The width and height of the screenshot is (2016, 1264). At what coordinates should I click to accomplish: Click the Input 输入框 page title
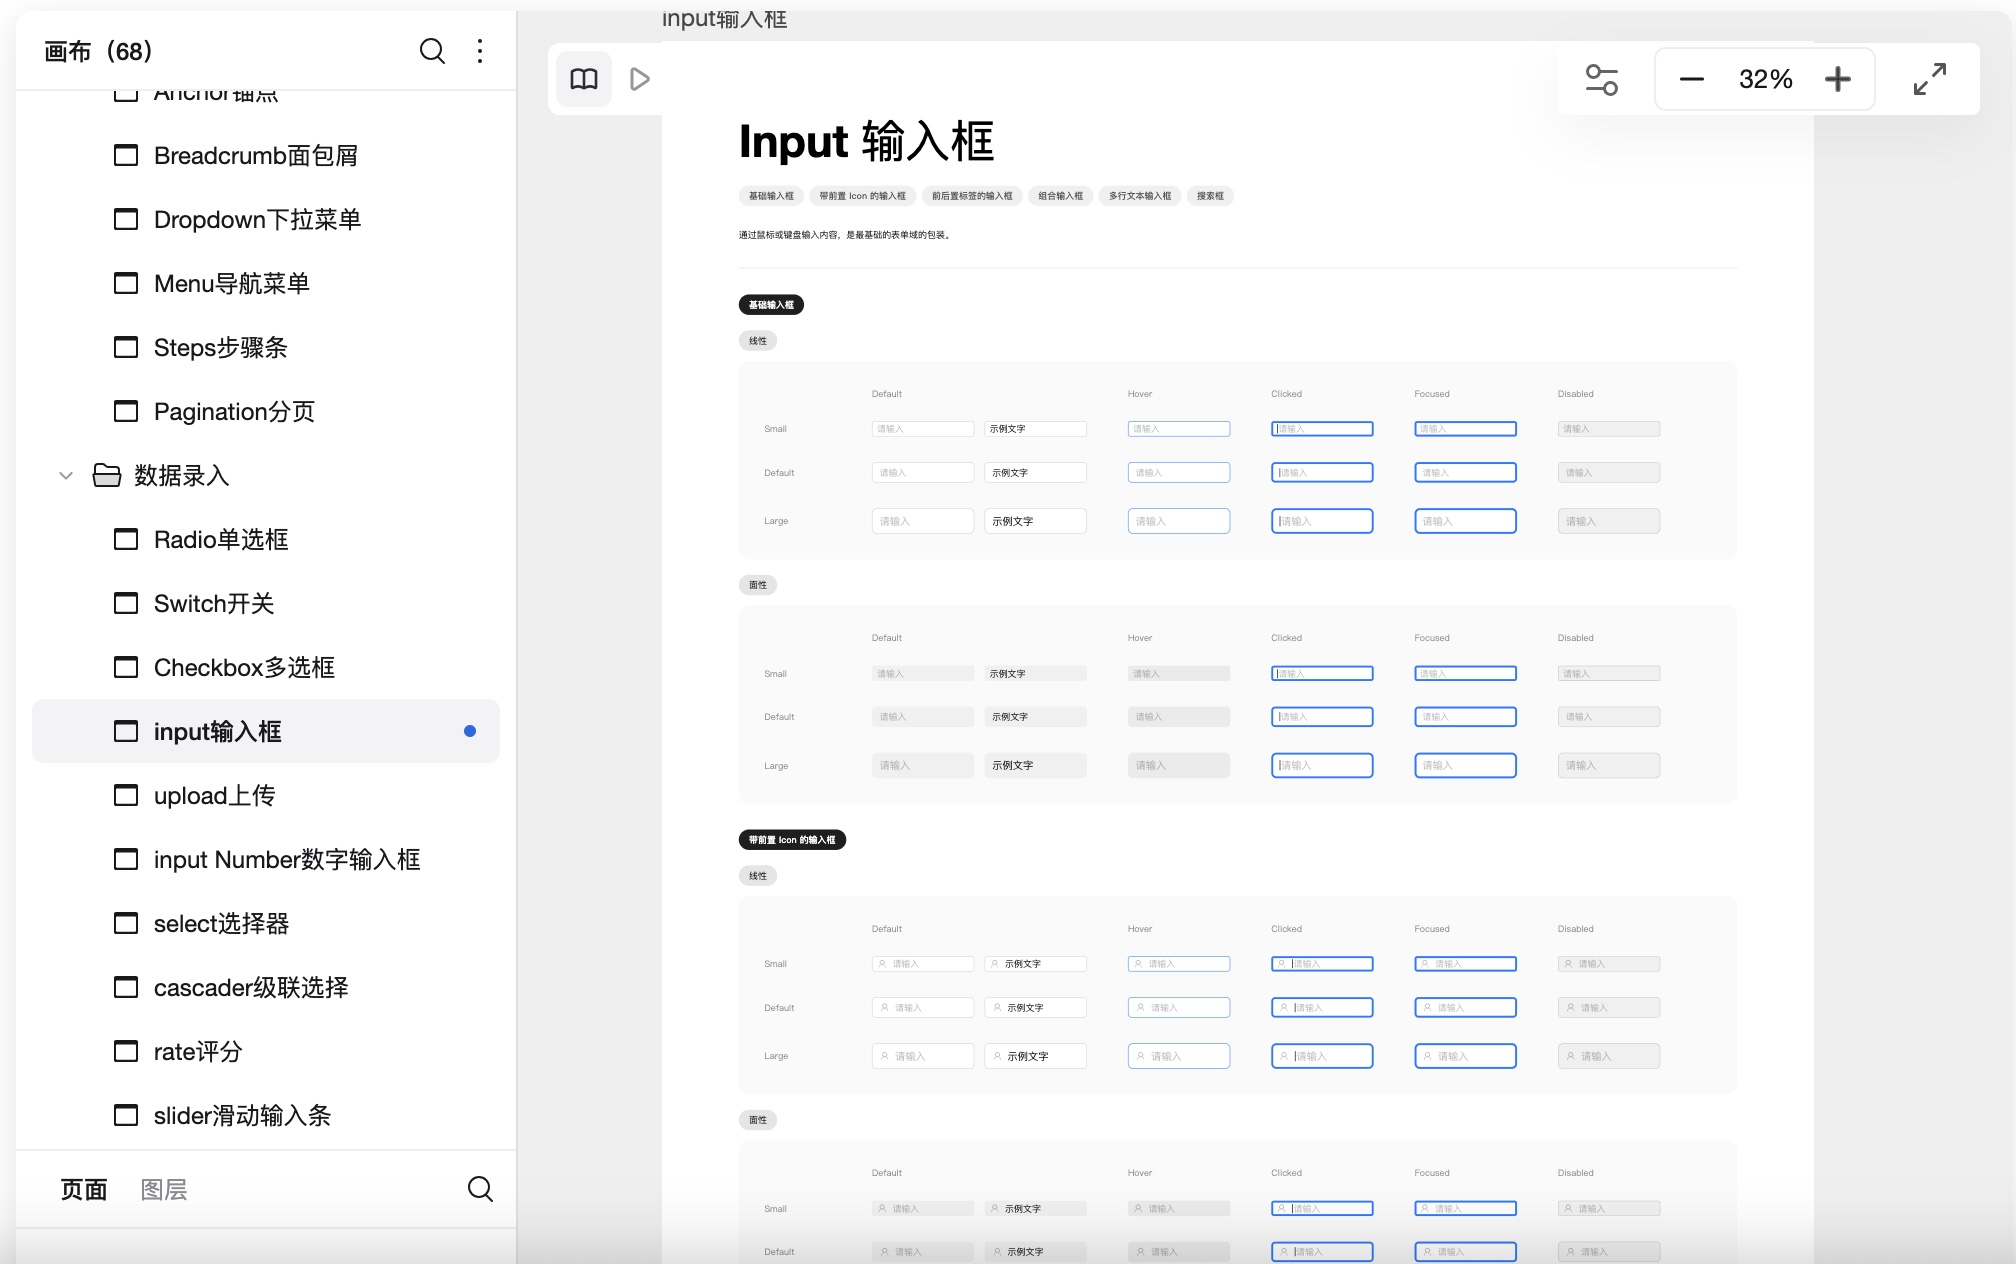click(866, 141)
